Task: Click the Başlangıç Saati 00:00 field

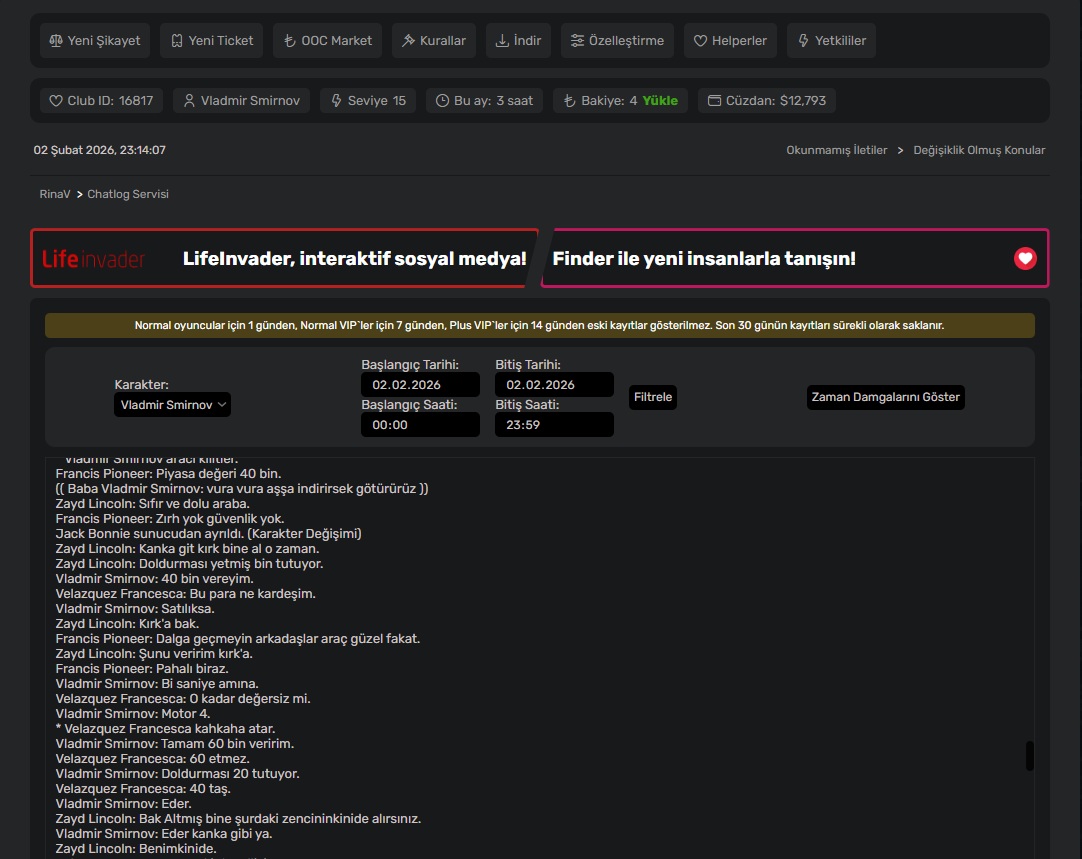Action: (420, 425)
